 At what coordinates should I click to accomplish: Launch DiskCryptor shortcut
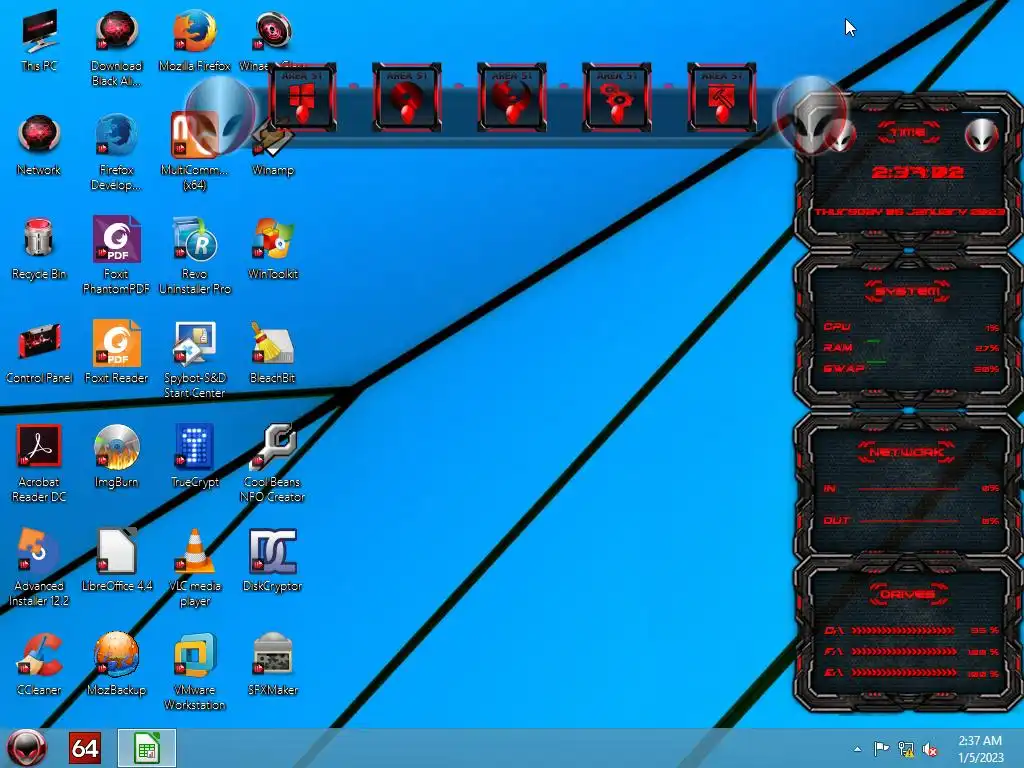[x=272, y=560]
